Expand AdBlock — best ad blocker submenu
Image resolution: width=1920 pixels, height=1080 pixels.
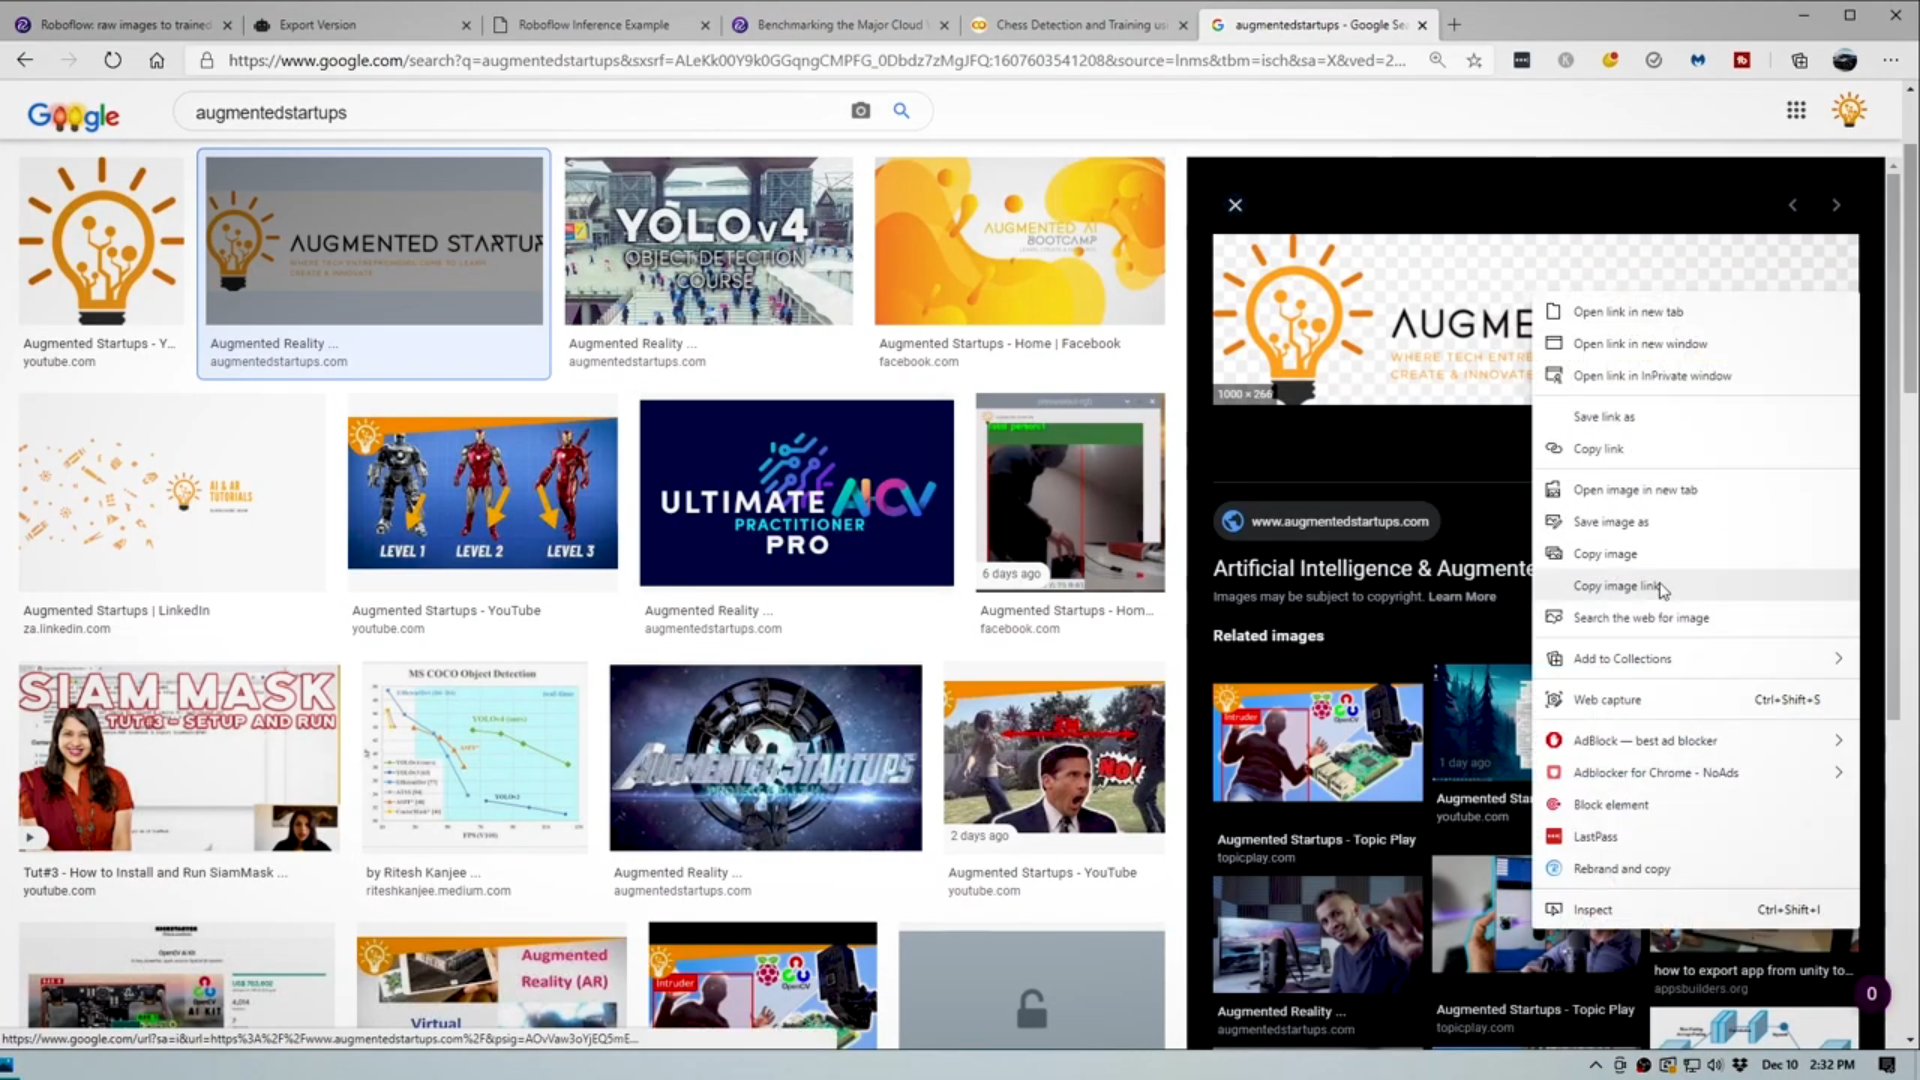(1838, 740)
